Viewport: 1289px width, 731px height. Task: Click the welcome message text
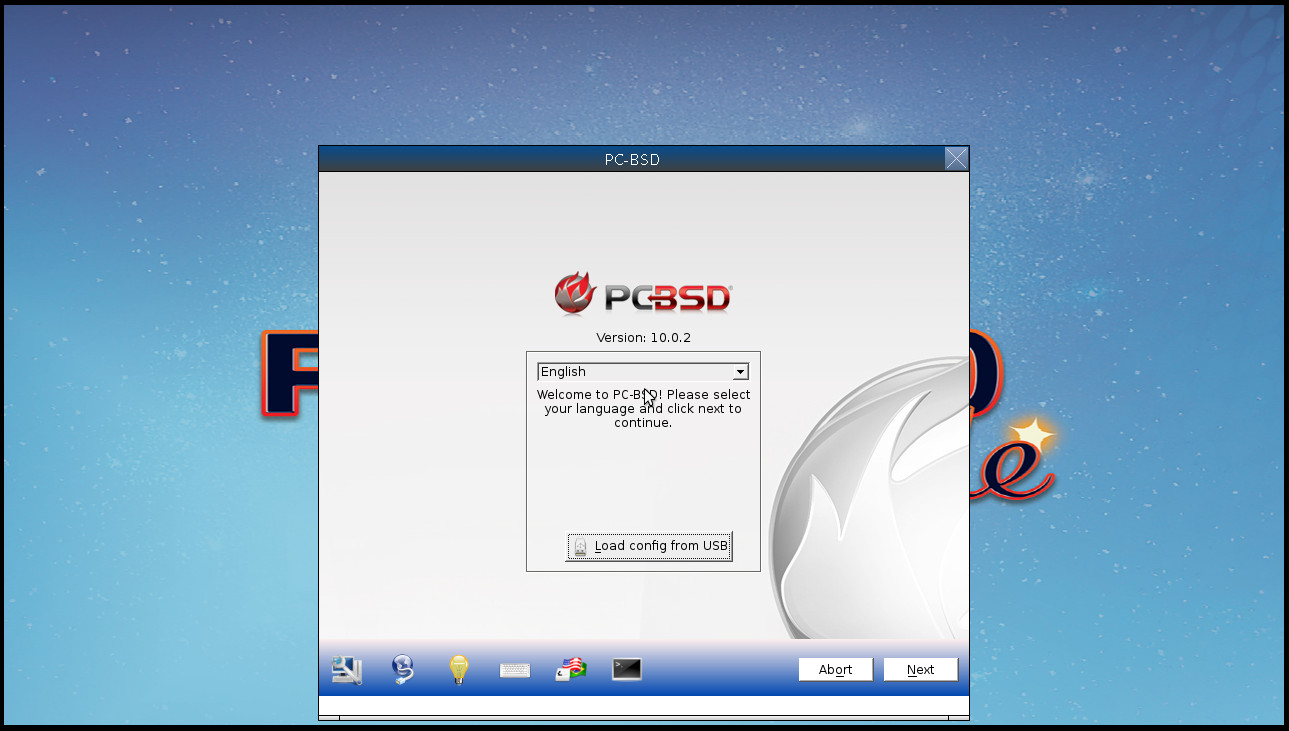point(643,408)
